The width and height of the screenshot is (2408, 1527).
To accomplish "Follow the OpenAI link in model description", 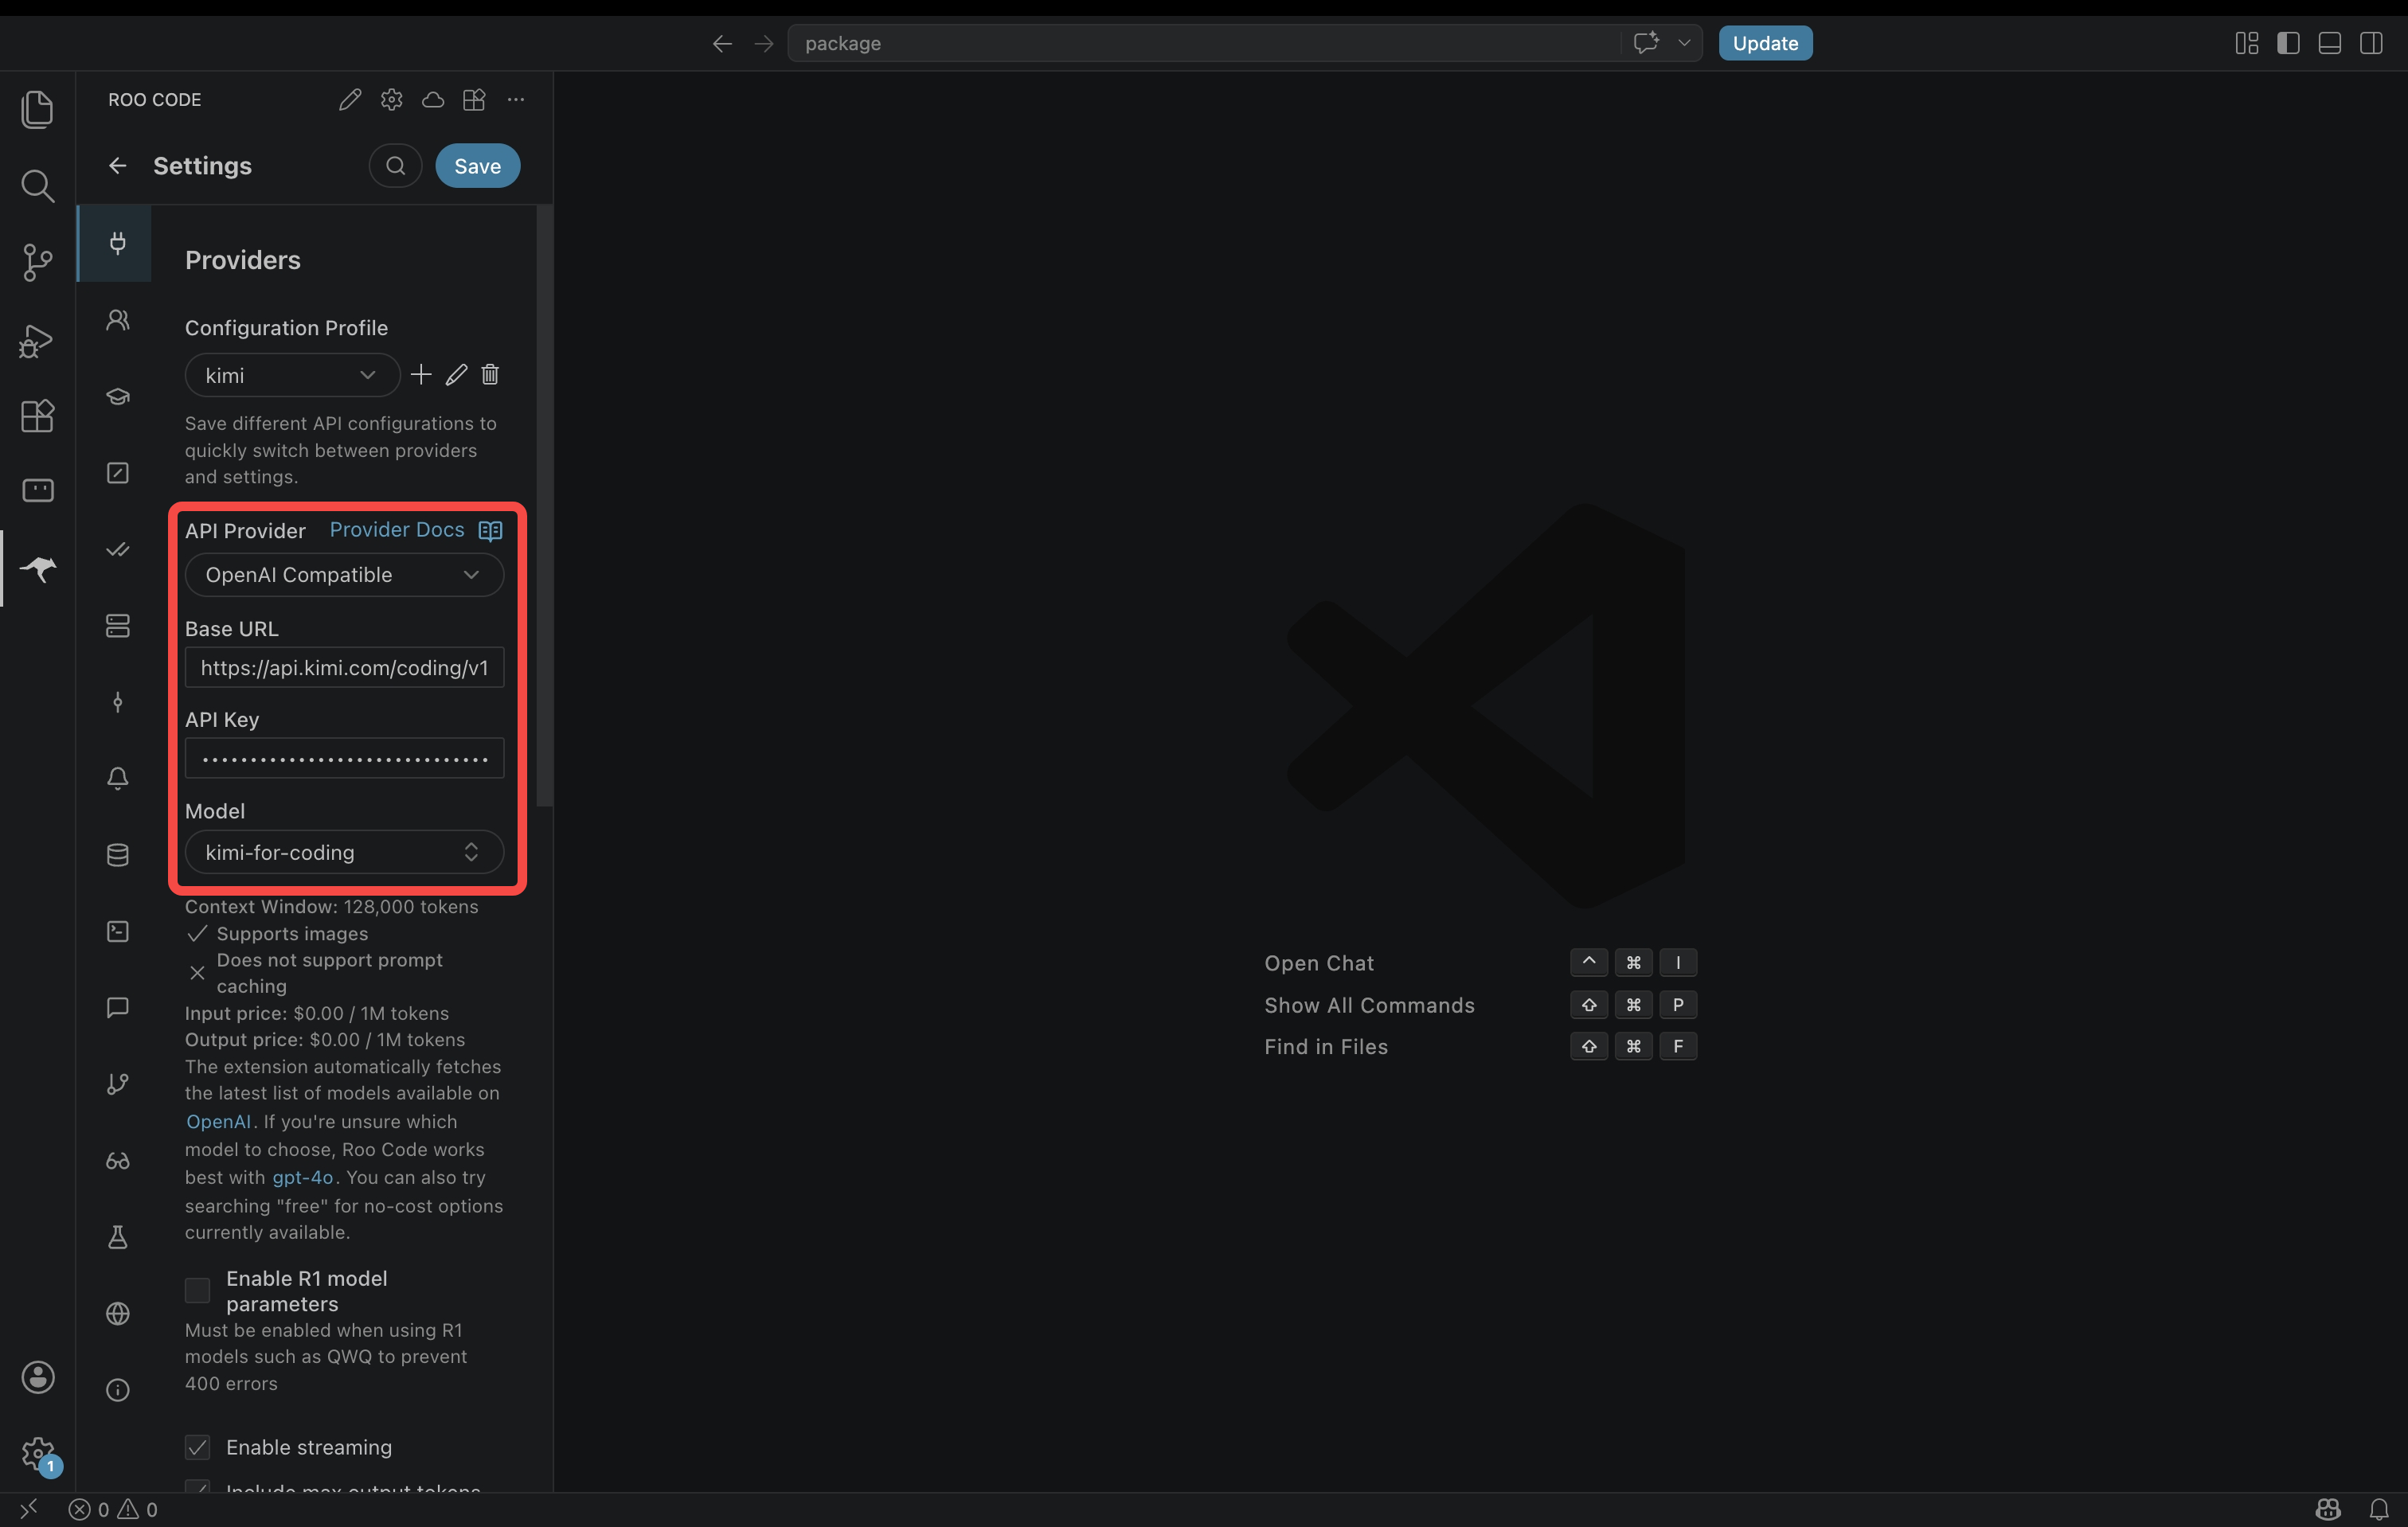I will (x=218, y=1121).
